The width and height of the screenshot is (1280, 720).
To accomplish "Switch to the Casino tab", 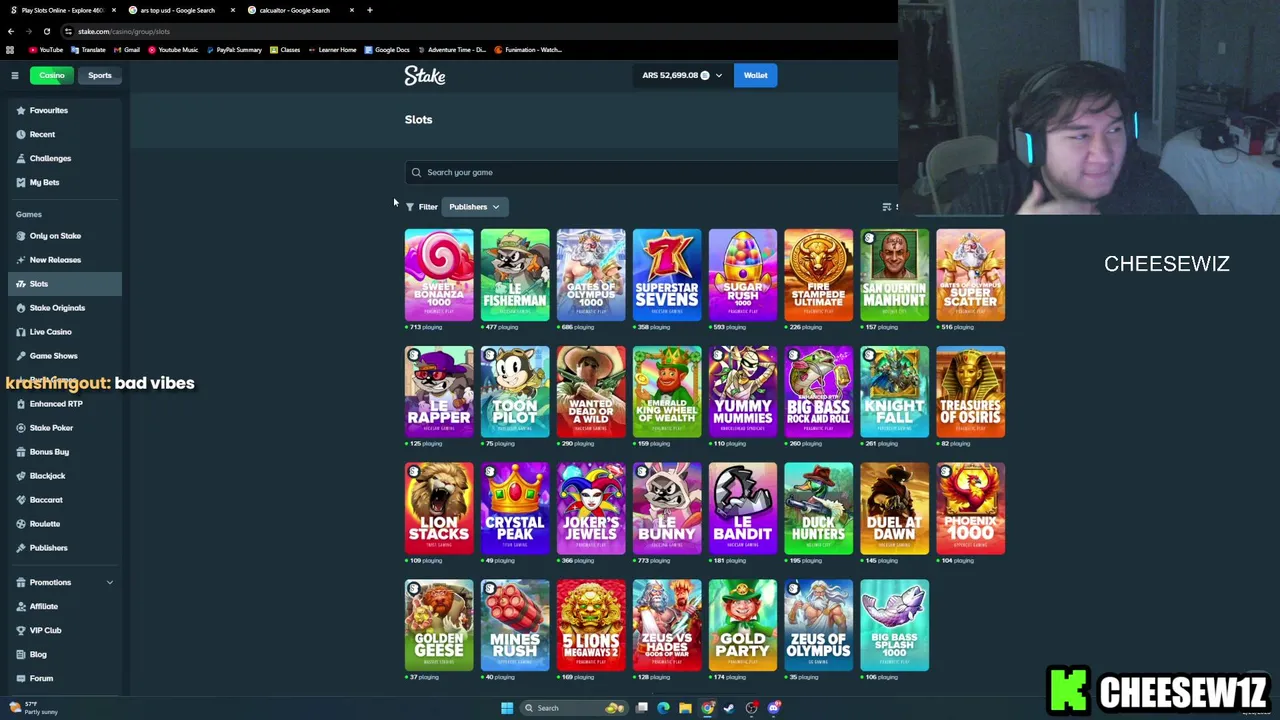I will 51,75.
